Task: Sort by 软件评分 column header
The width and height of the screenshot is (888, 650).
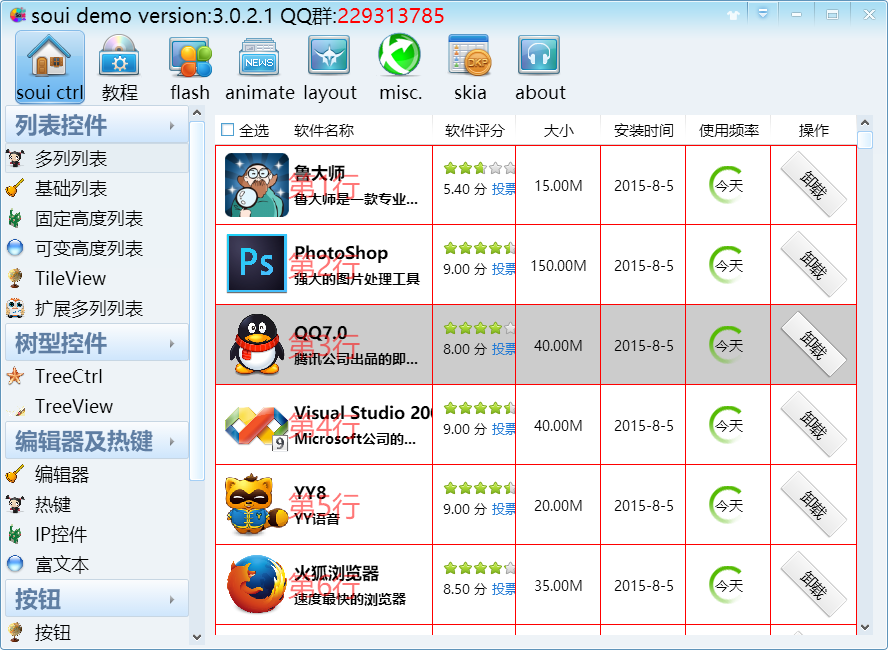Action: pos(474,130)
